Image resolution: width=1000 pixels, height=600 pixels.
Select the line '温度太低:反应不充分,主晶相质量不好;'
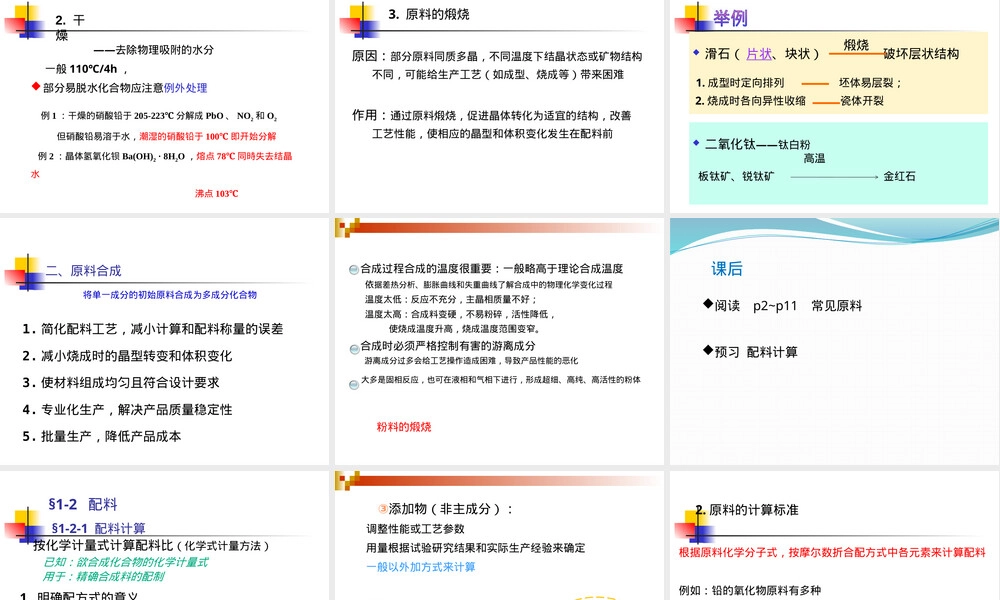452,299
